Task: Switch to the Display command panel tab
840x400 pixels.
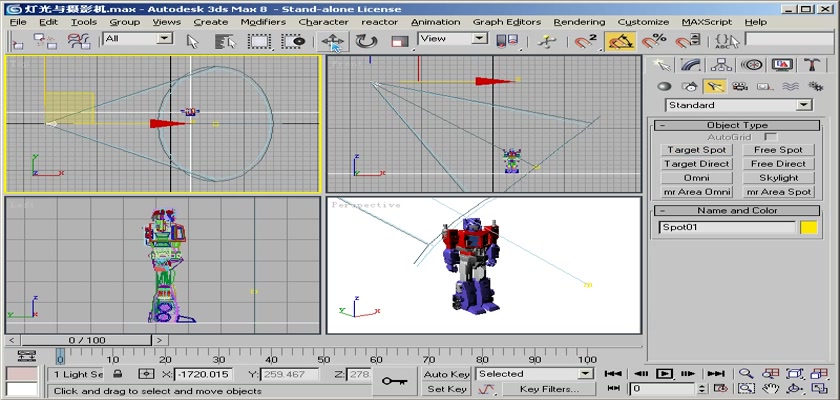Action: click(783, 65)
